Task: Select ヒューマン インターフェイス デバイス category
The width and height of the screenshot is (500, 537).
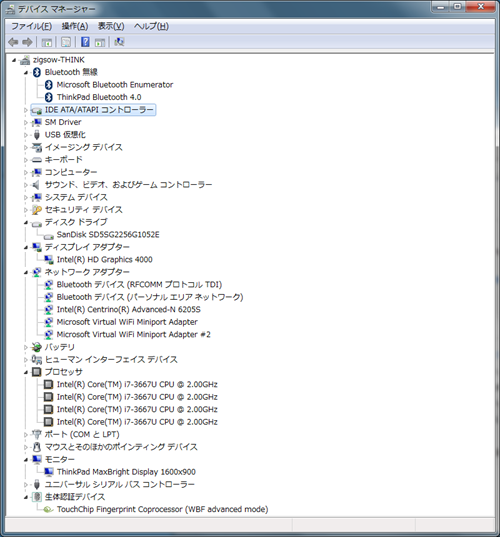Action: click(111, 360)
